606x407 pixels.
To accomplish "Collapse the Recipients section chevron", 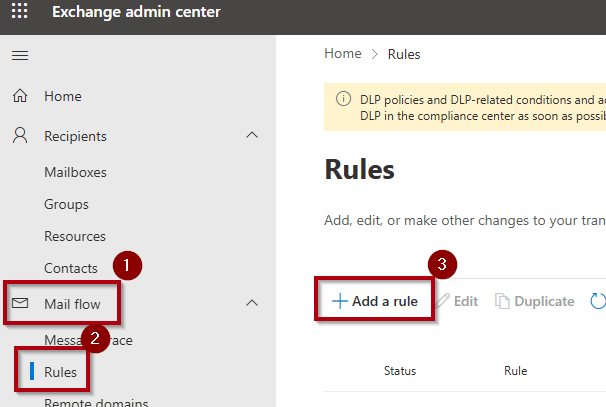I will pyautogui.click(x=252, y=135).
